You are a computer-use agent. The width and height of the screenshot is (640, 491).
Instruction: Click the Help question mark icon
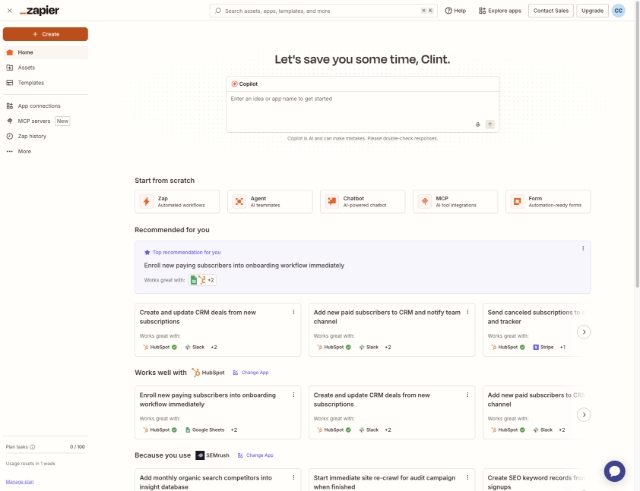(x=448, y=11)
